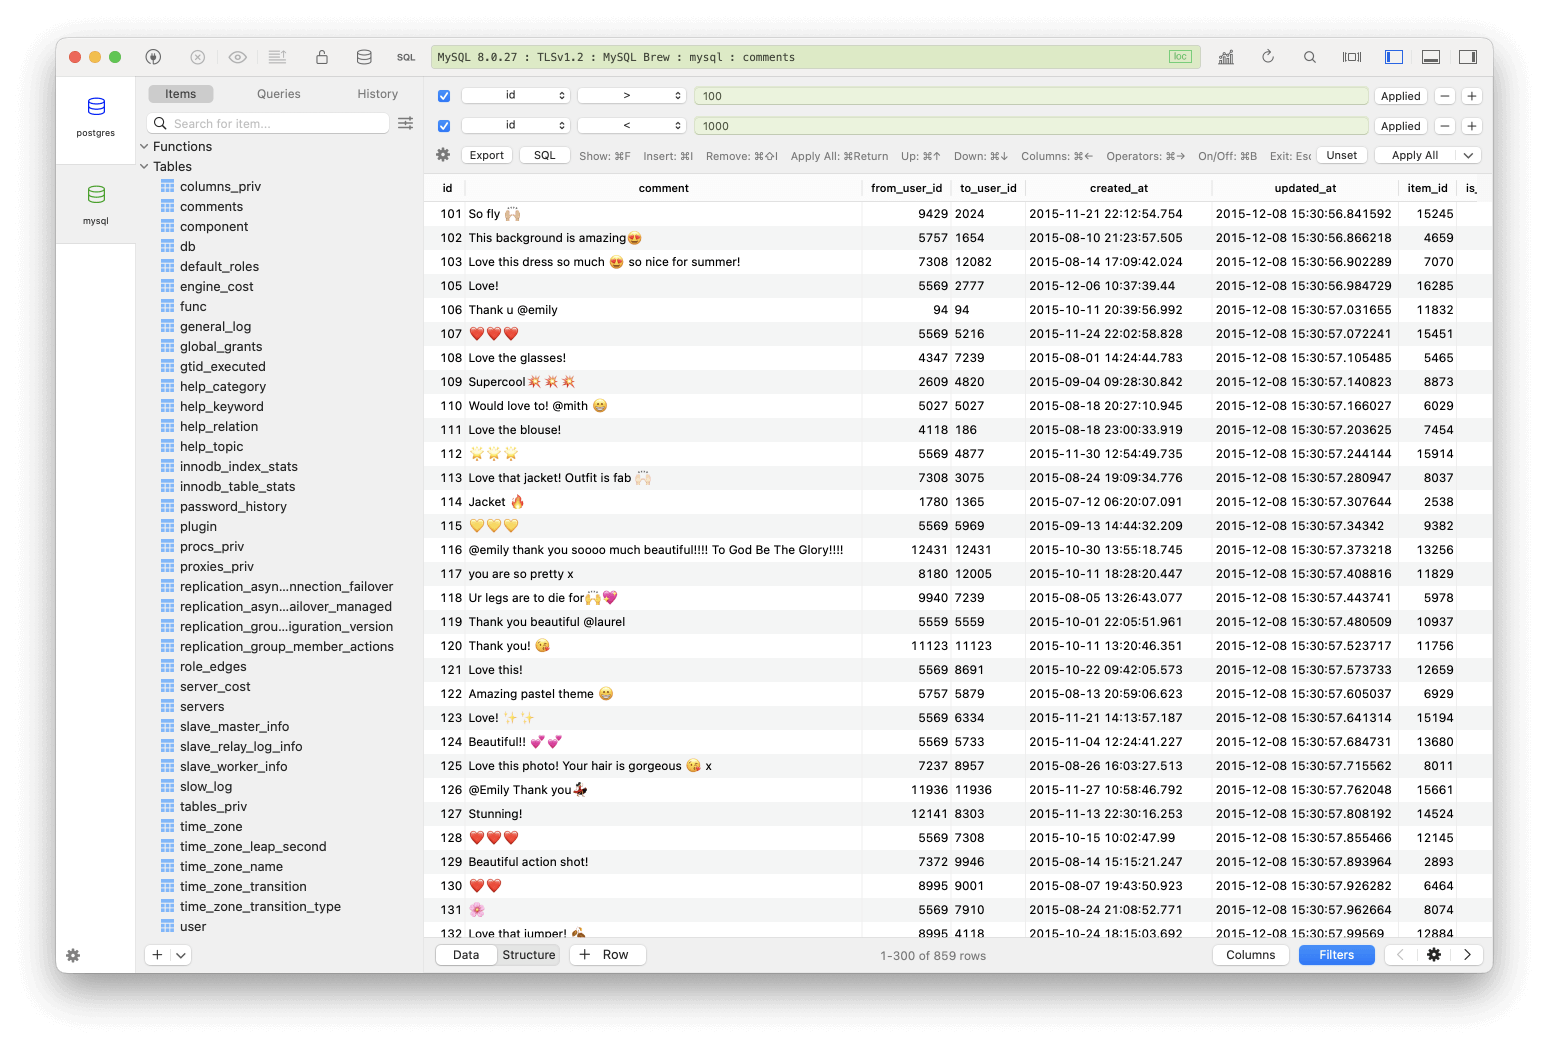Viewport: 1549px width, 1047px height.
Task: Toggle the bottom panel visibility
Action: coord(1430,57)
